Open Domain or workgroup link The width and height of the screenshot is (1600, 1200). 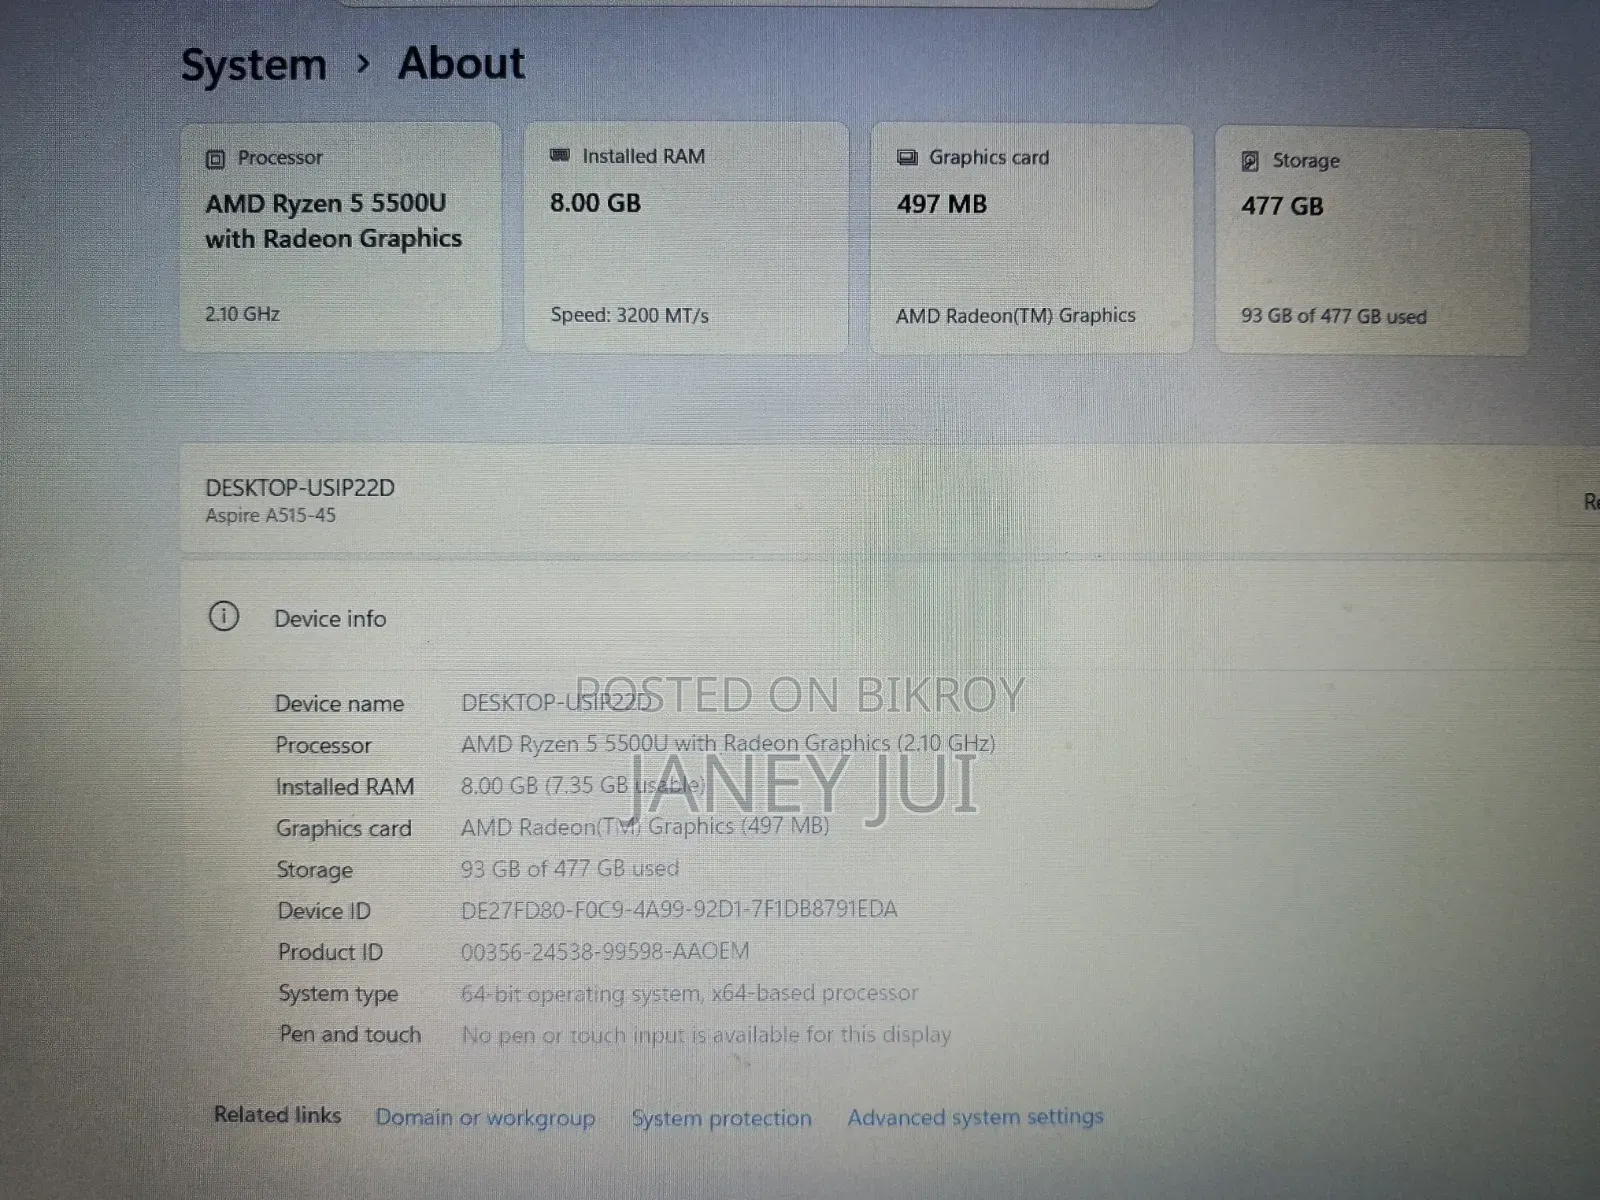tap(485, 1118)
